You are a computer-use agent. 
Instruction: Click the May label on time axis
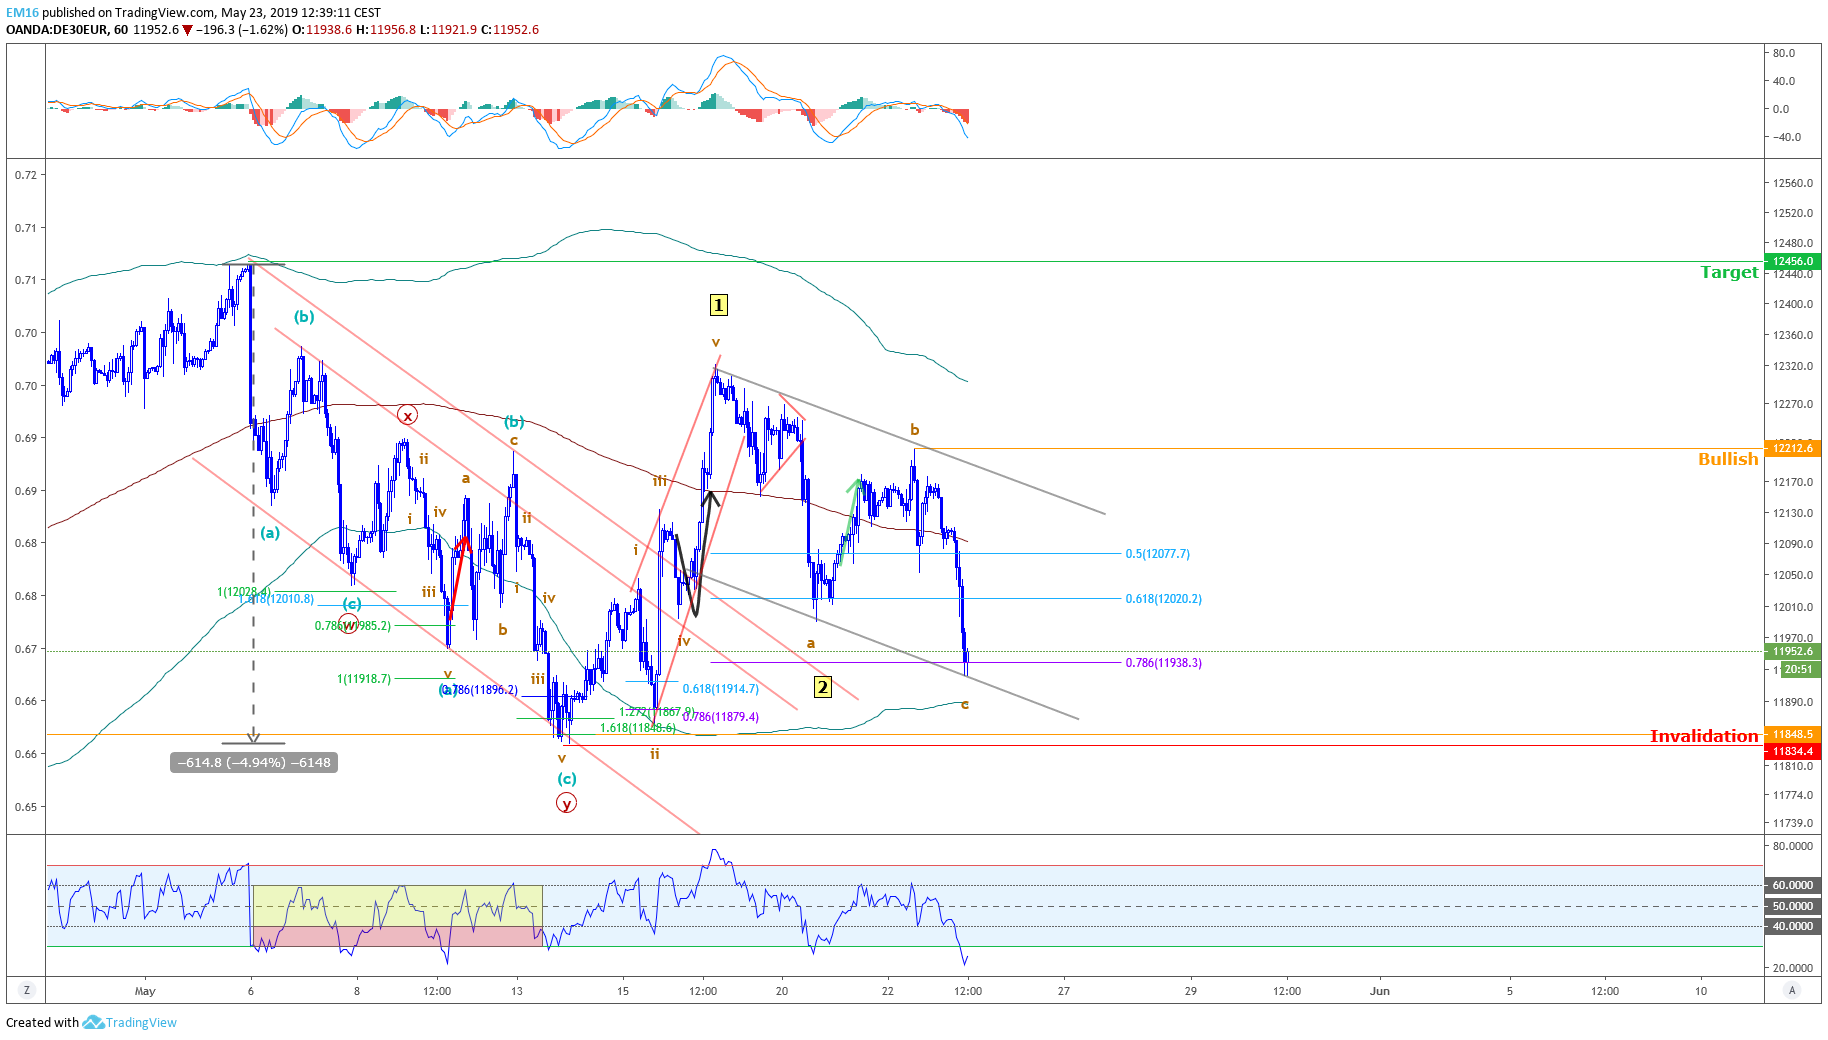click(145, 991)
